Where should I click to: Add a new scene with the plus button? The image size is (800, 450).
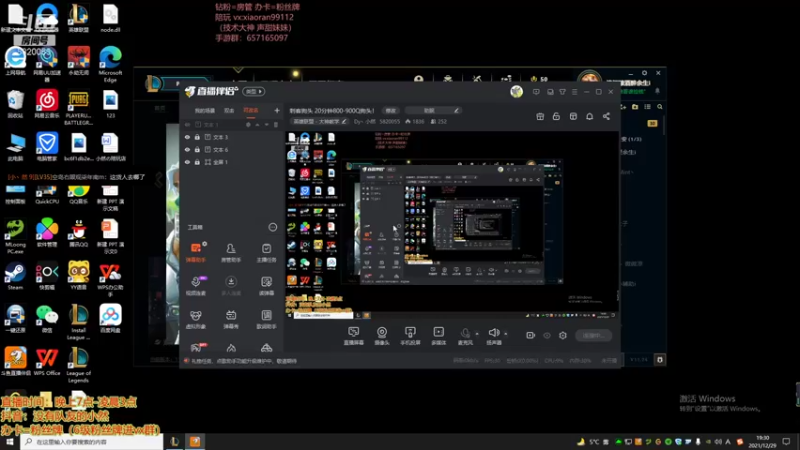pos(277,110)
